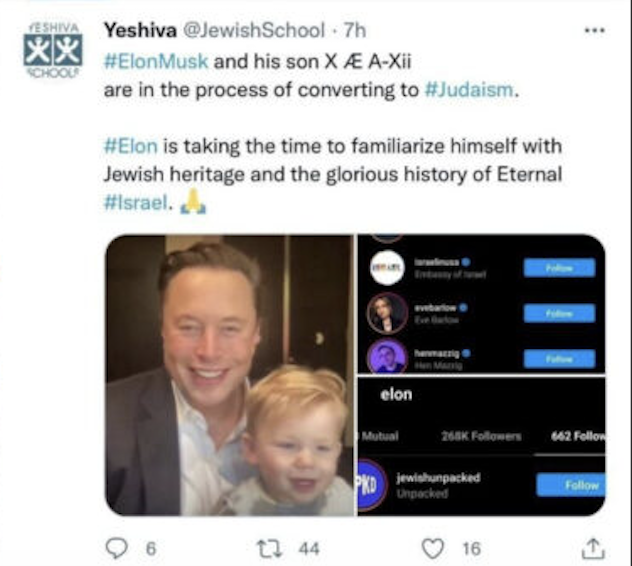Open the Embassy of Israel account avatar
This screenshot has width=632, height=566.
[387, 268]
